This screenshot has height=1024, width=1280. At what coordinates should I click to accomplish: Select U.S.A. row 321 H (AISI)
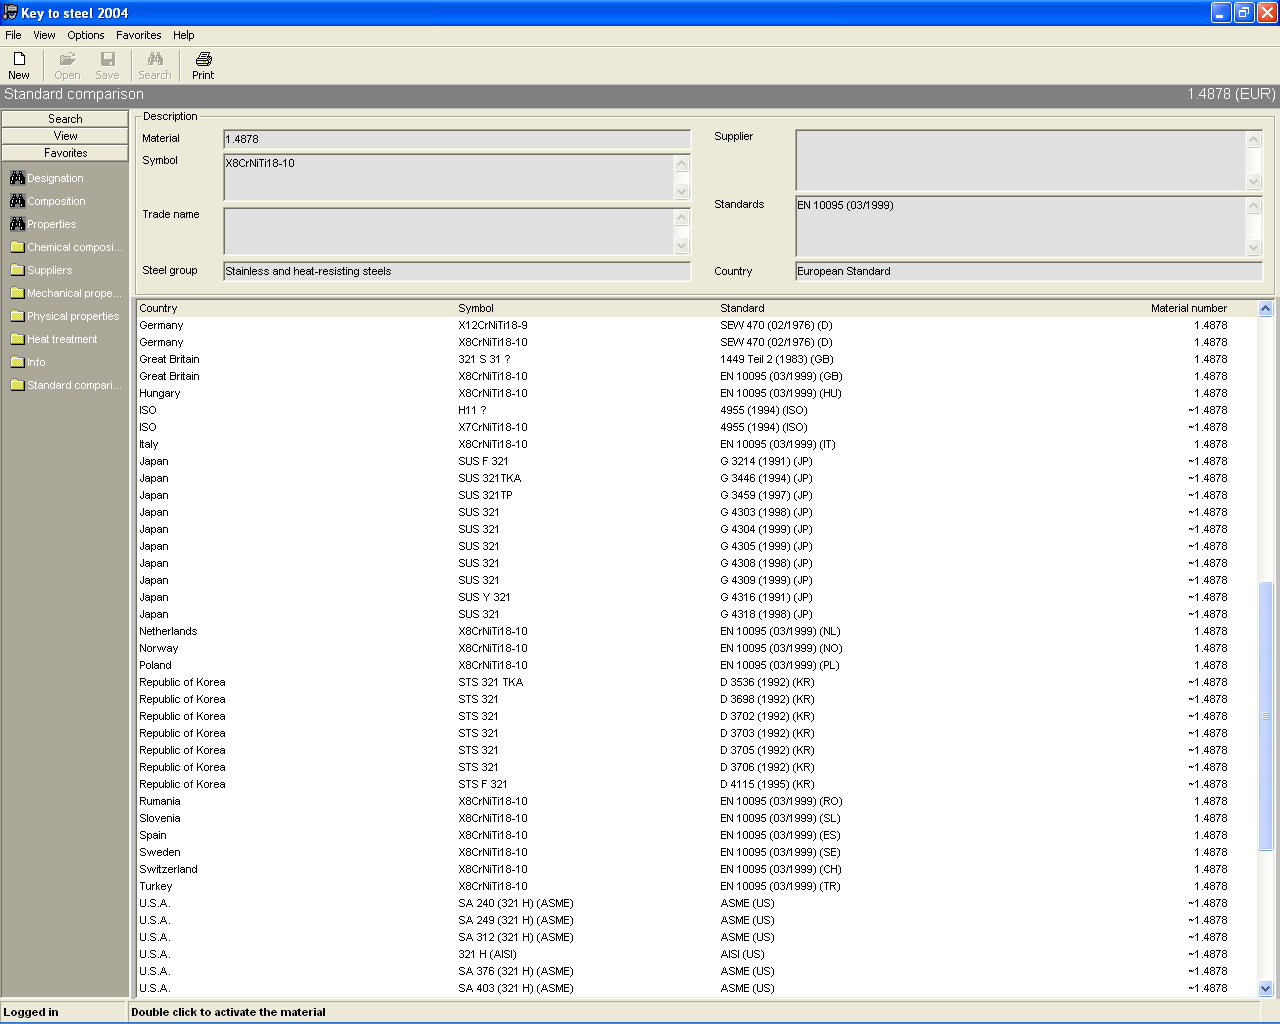click(696, 954)
